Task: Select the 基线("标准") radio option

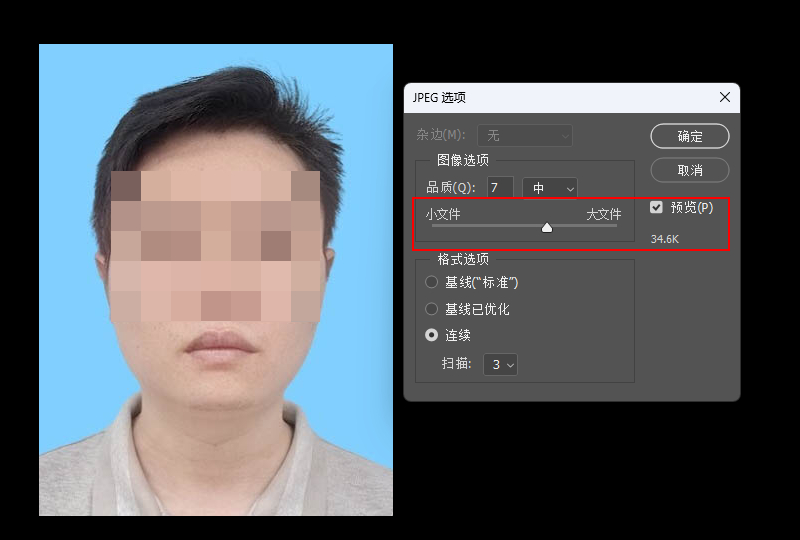Action: point(432,282)
